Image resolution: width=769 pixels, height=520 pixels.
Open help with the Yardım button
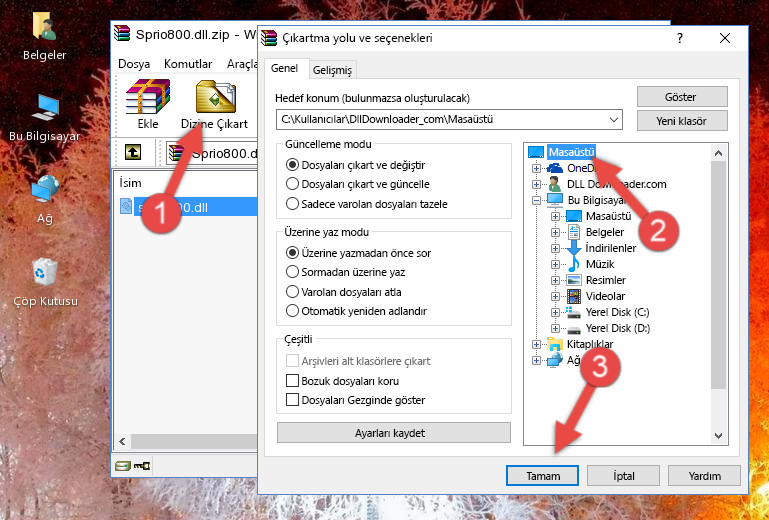pyautogui.click(x=704, y=476)
